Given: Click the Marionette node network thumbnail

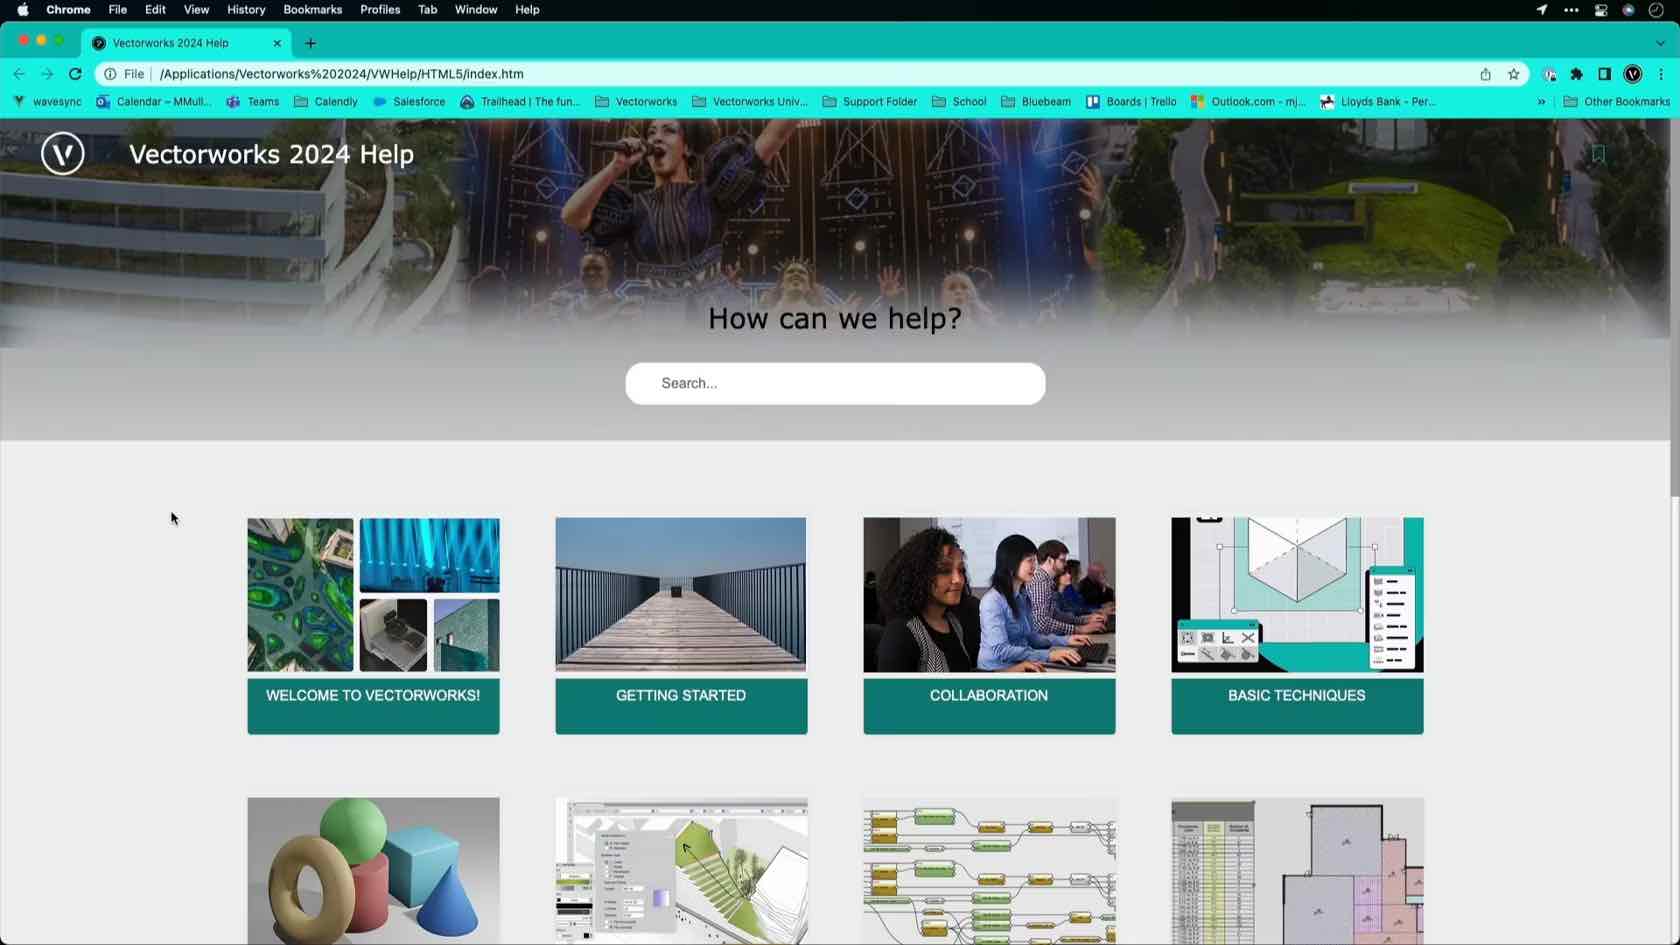Looking at the screenshot, I should (989, 871).
